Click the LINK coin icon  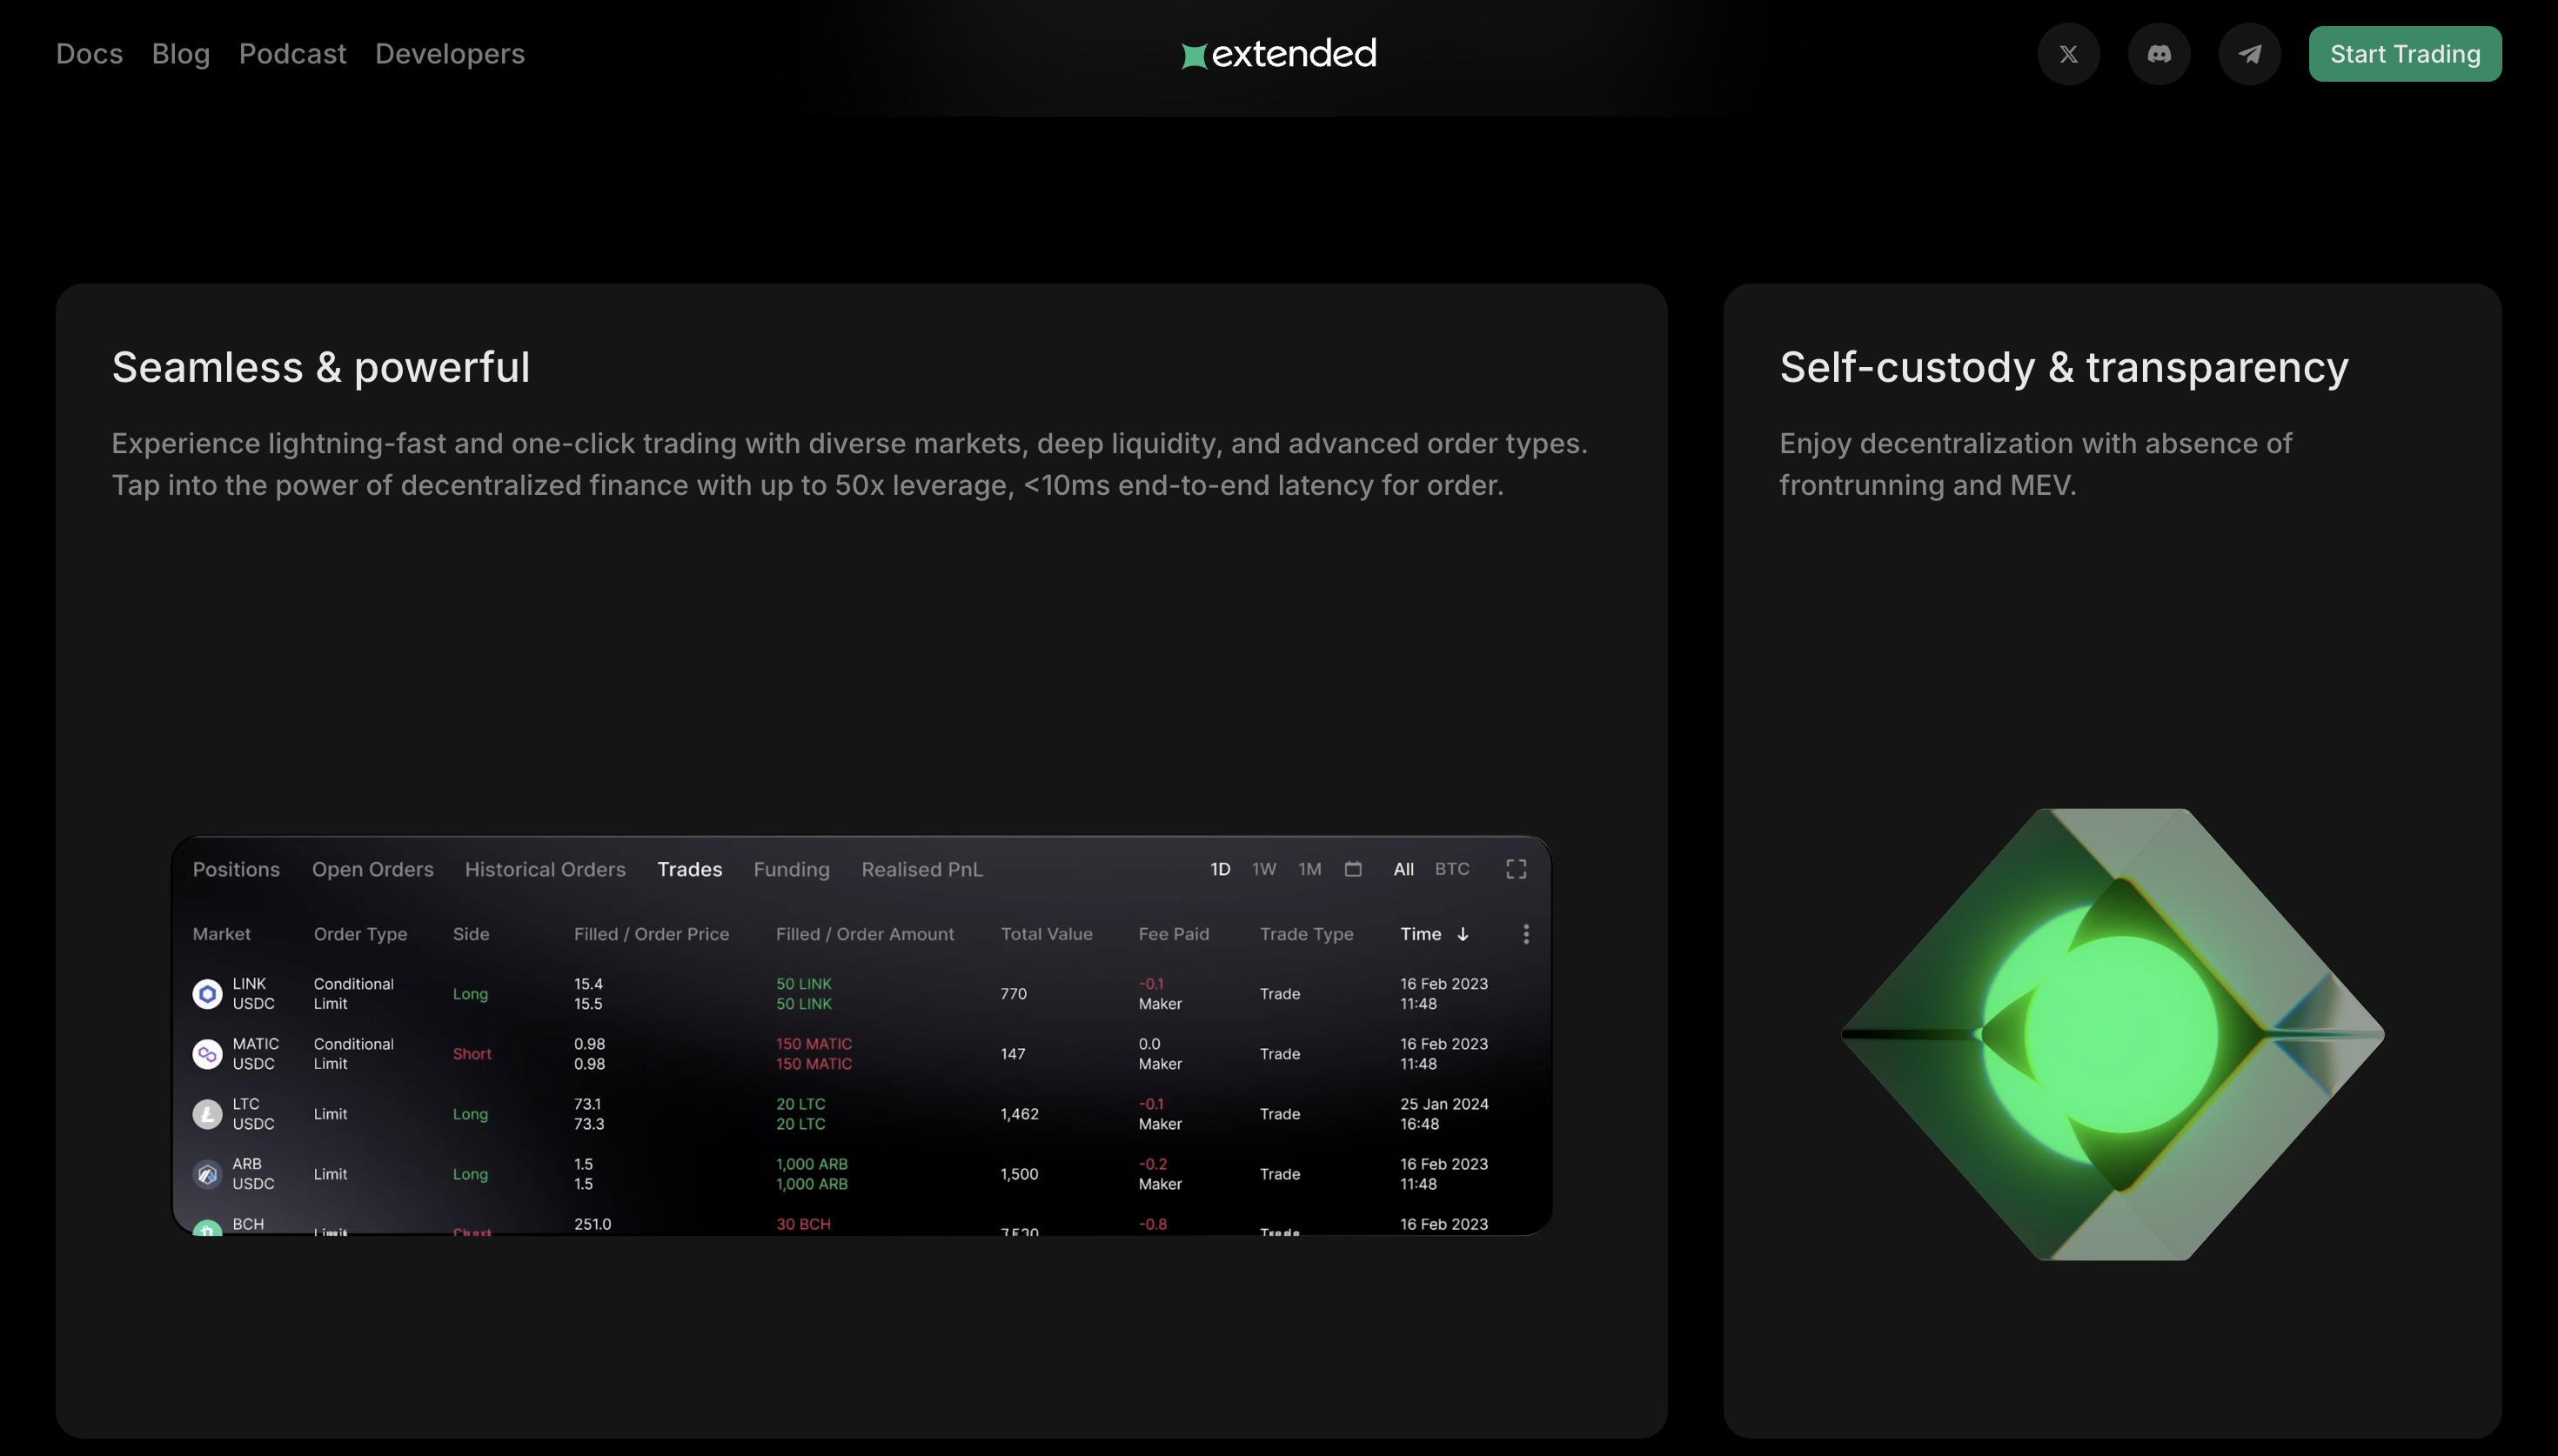tap(207, 994)
